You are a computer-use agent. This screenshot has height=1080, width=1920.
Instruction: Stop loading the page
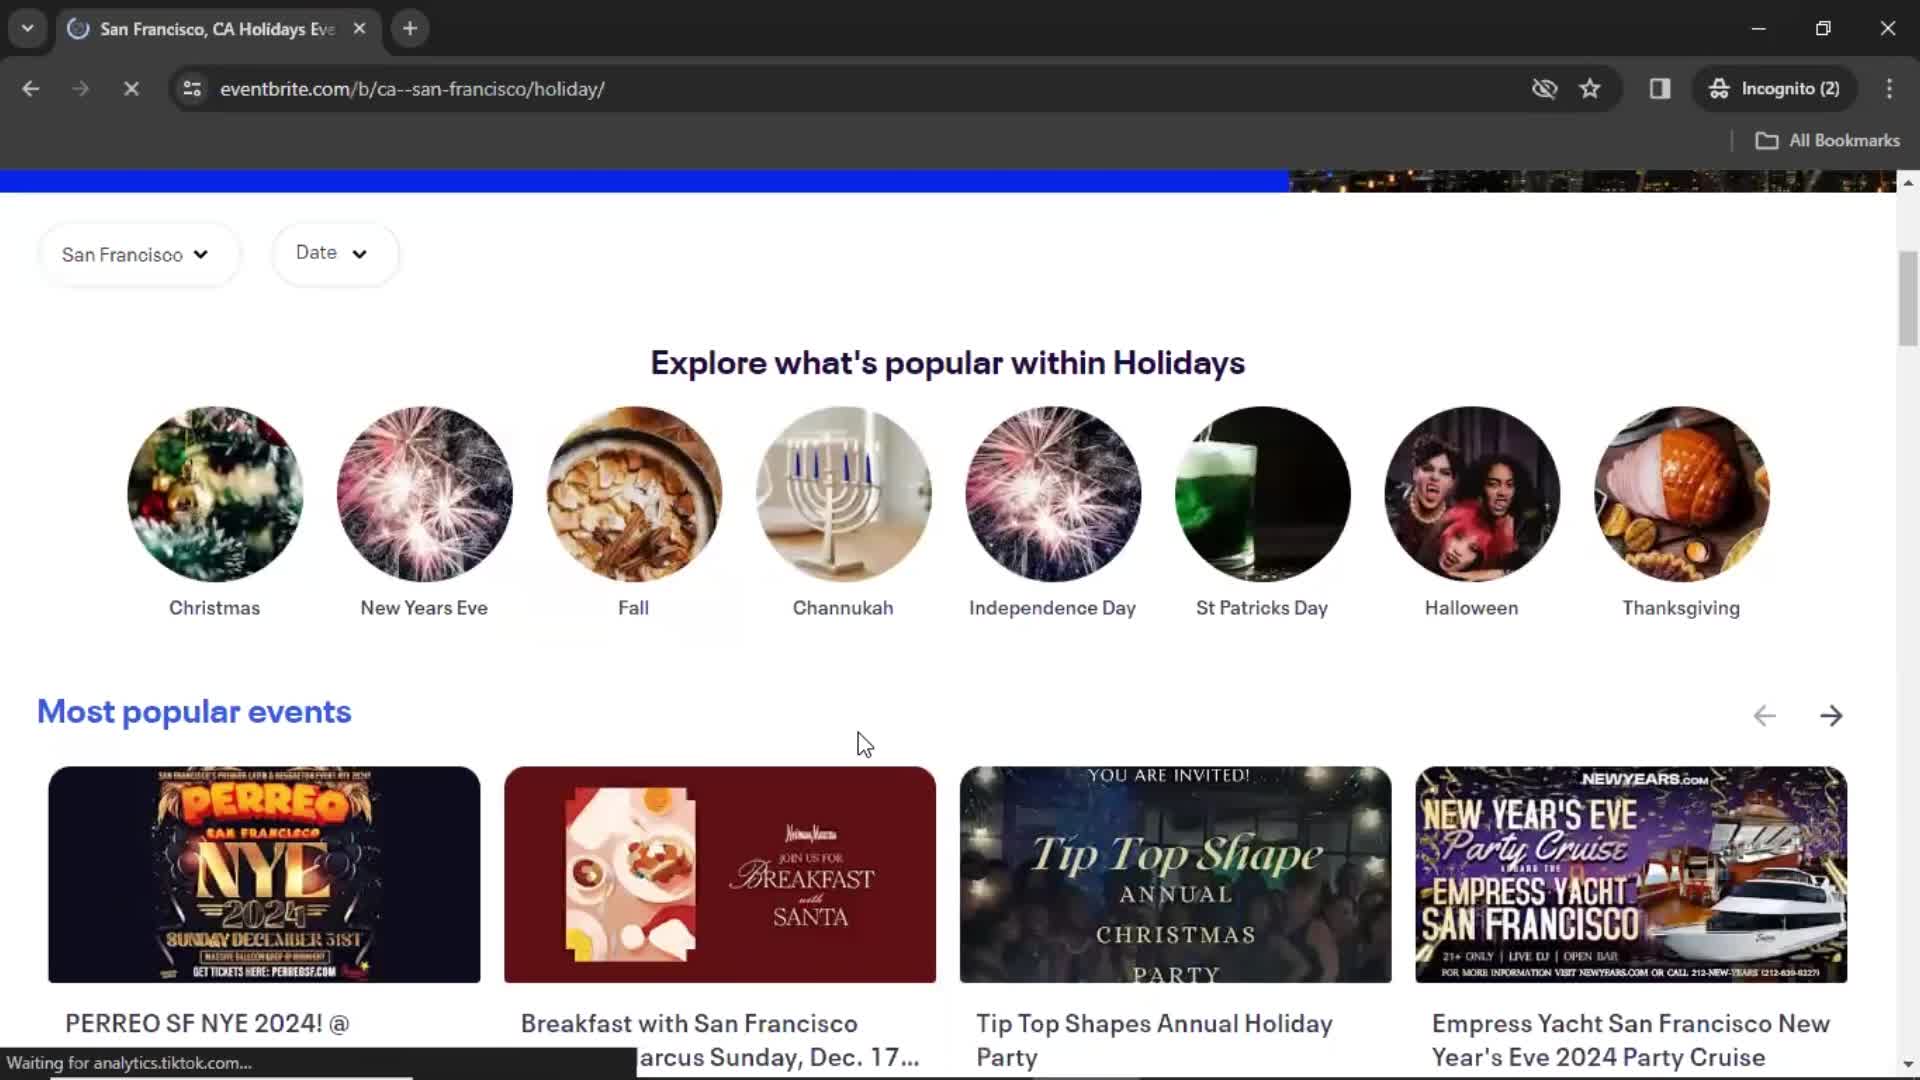[x=131, y=89]
